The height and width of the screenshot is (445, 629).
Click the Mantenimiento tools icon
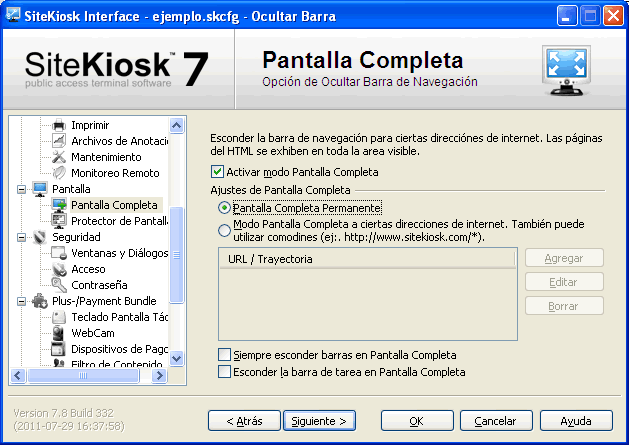pyautogui.click(x=59, y=157)
